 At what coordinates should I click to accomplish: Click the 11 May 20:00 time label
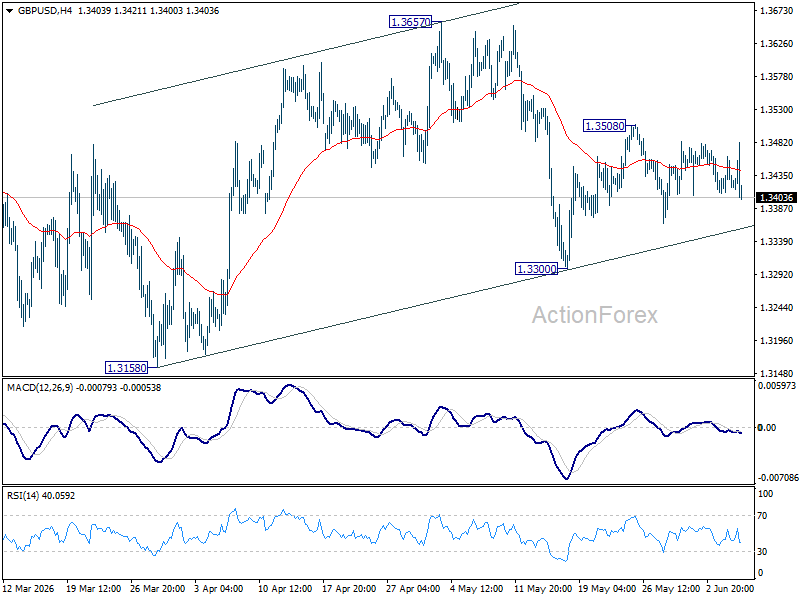(x=541, y=588)
